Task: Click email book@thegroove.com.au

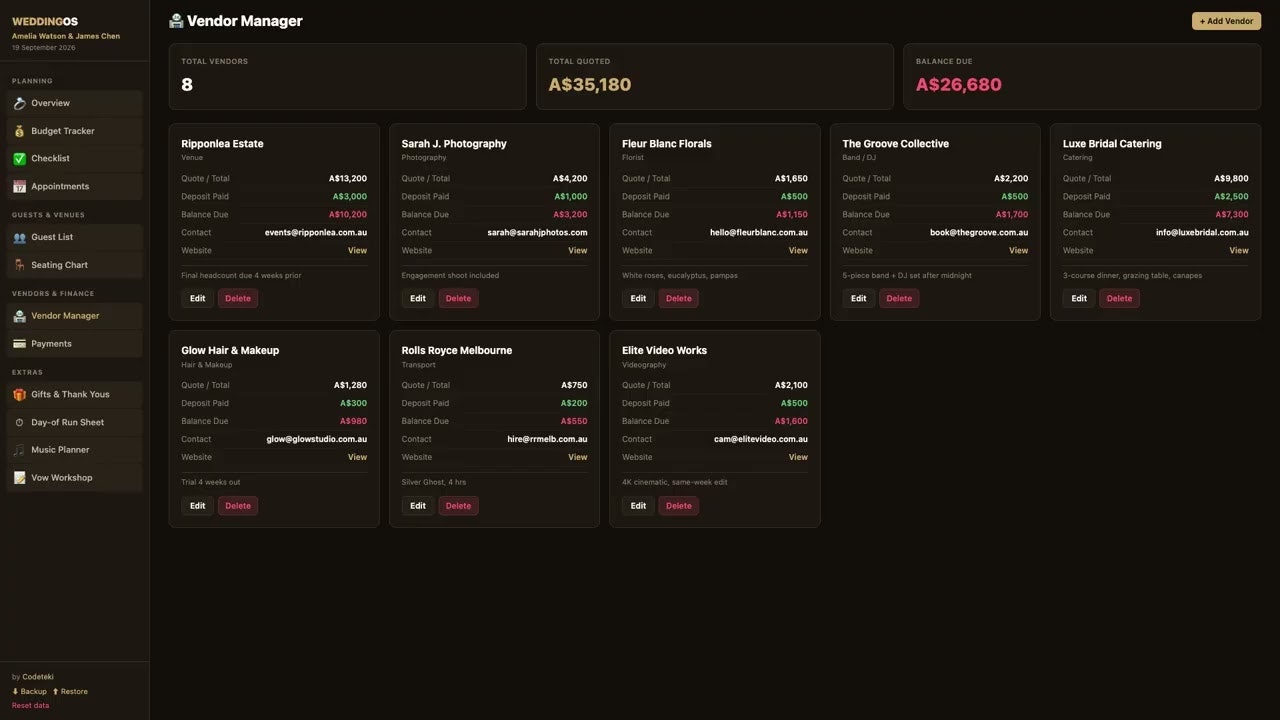Action: [979, 233]
